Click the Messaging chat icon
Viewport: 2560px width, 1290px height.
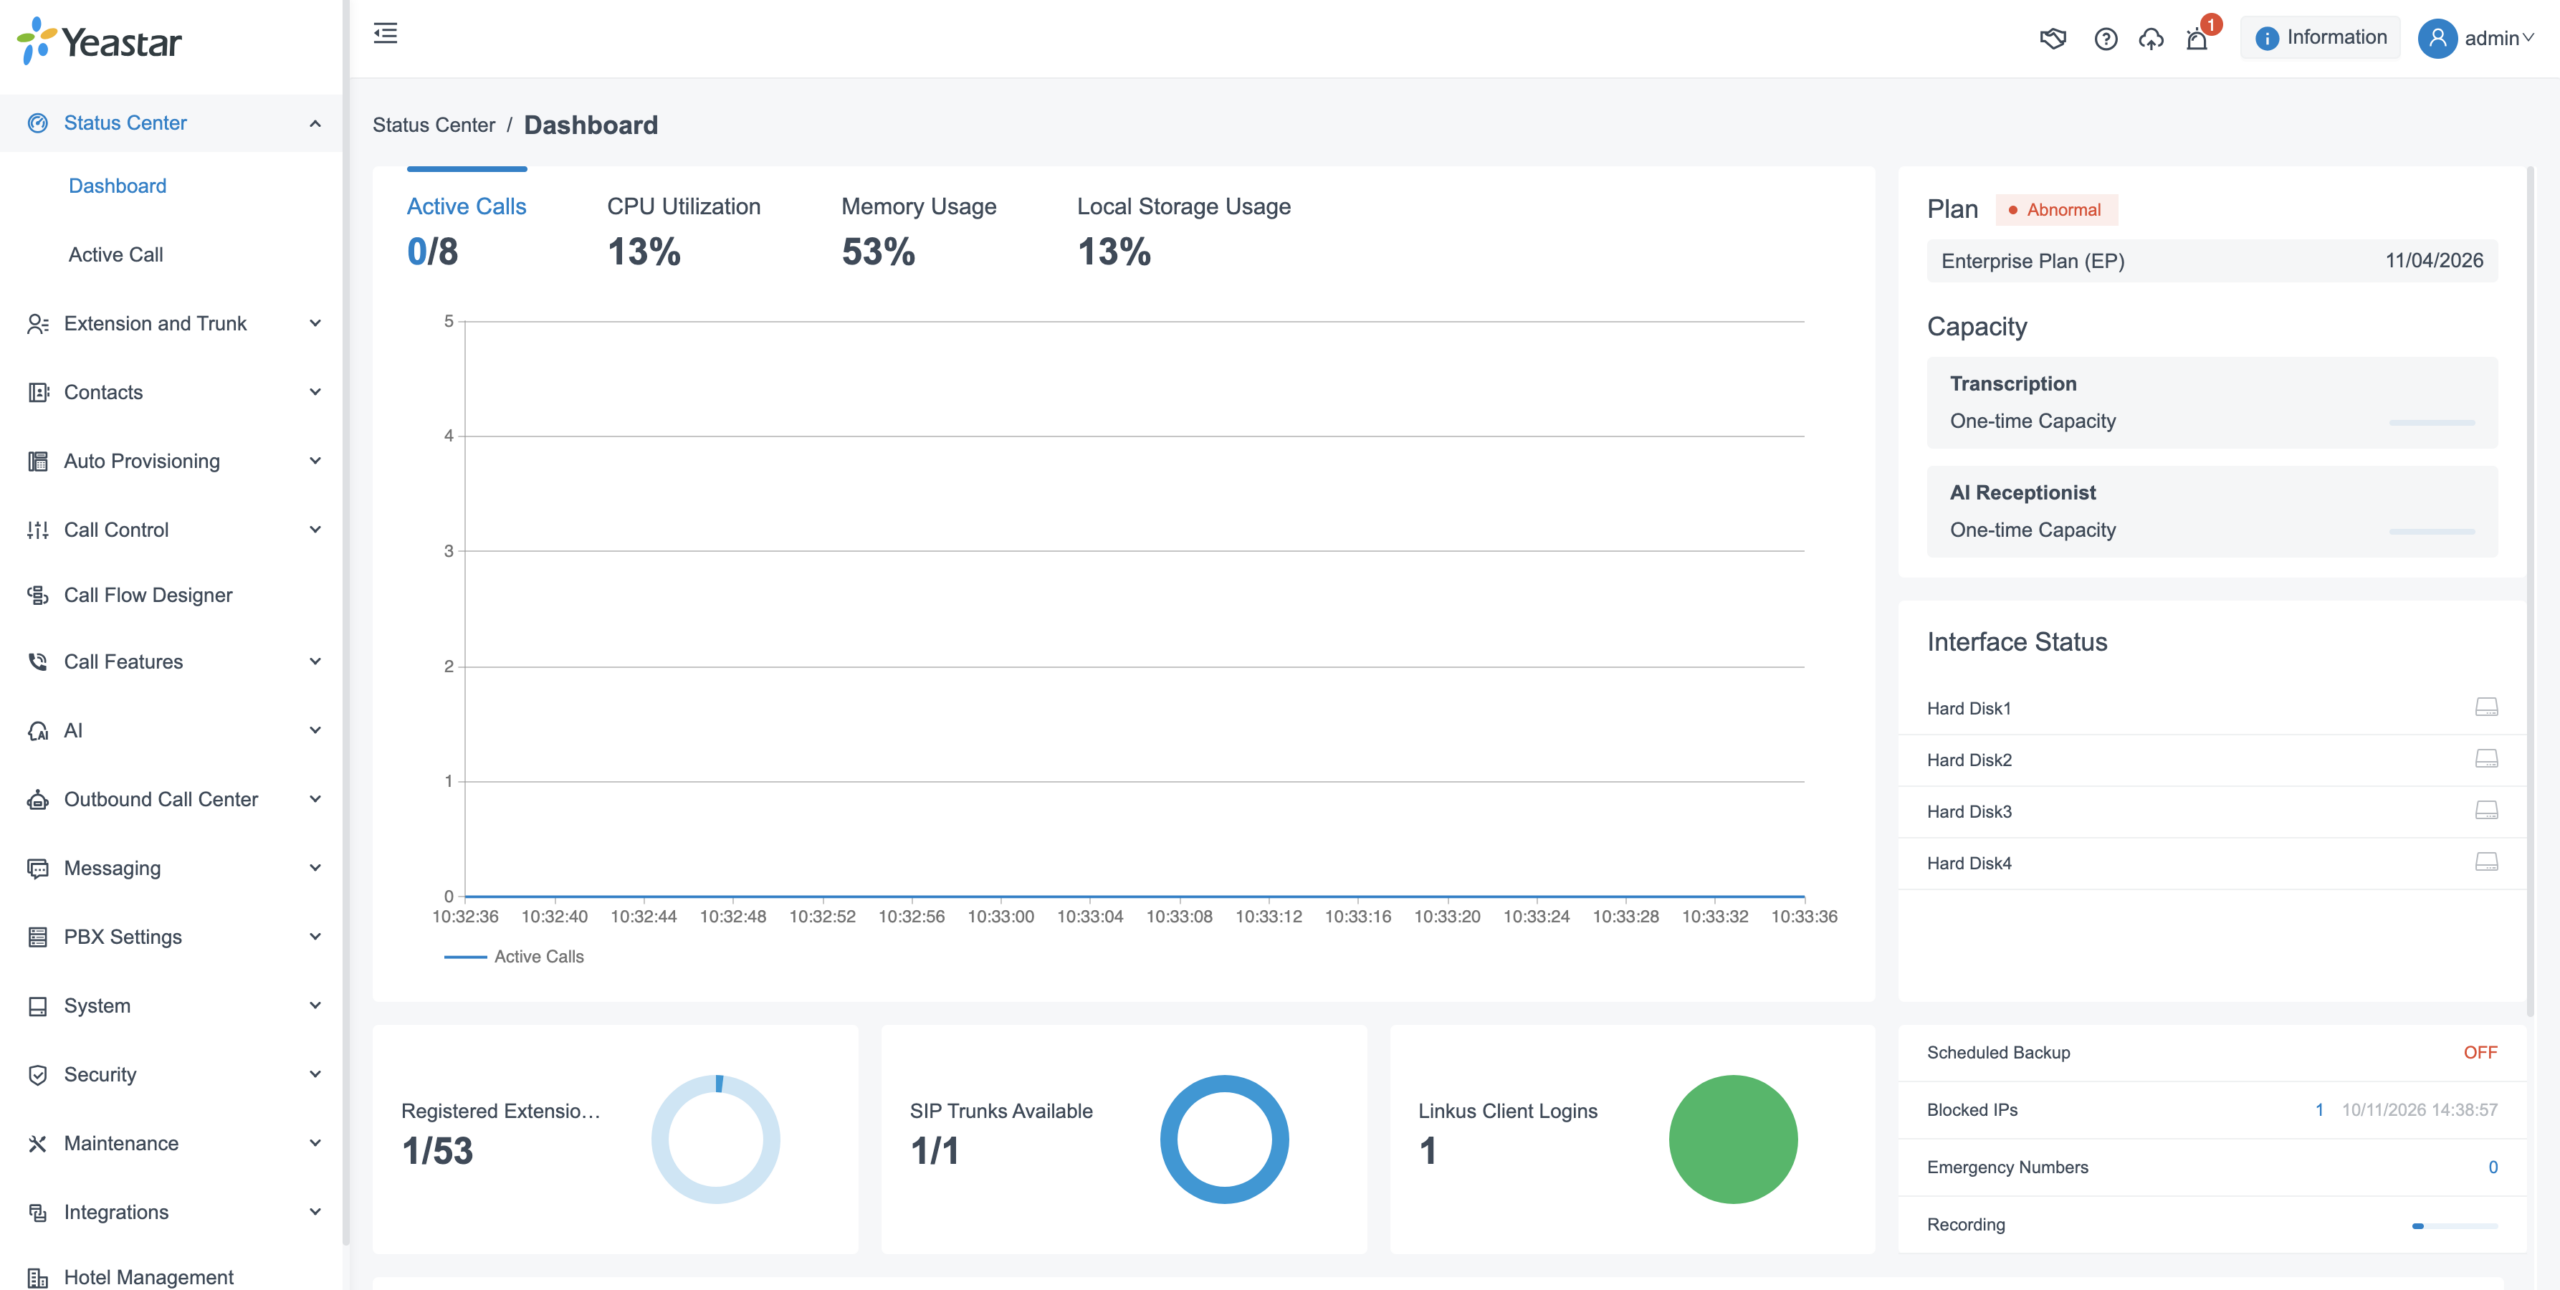coord(38,868)
